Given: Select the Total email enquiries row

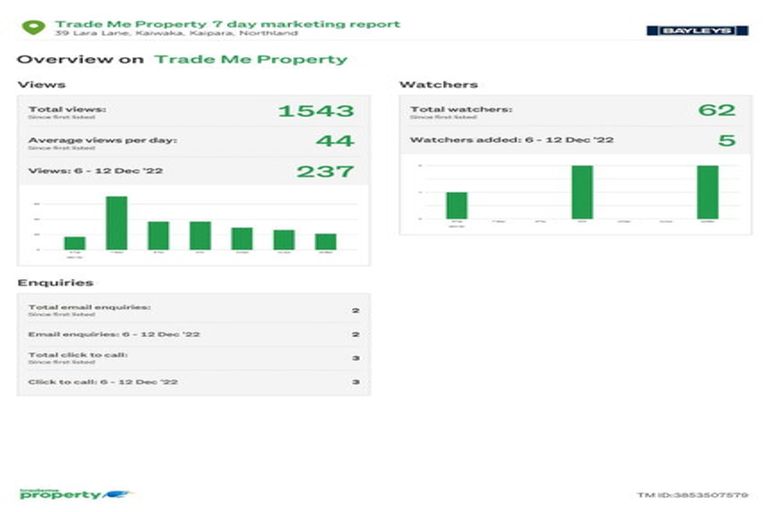Looking at the screenshot, I should pyautogui.click(x=193, y=310).
